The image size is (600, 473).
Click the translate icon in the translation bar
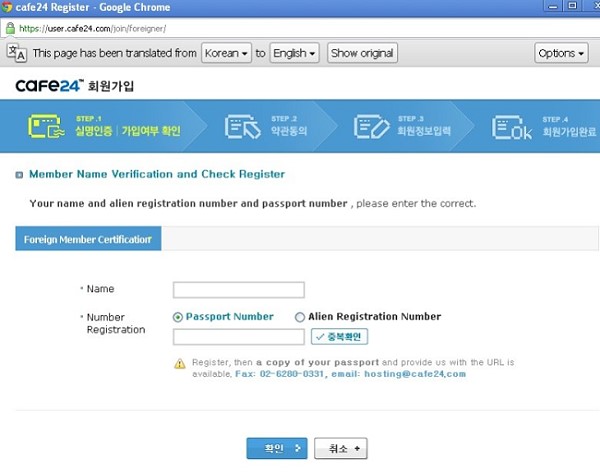coord(17,53)
